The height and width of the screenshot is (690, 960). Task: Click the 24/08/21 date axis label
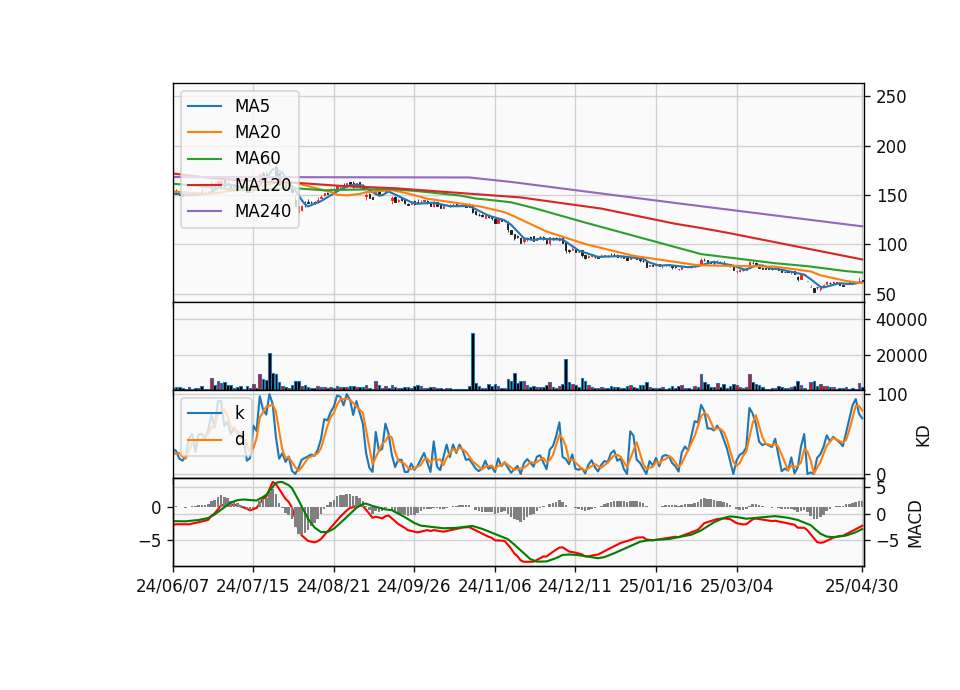[334, 586]
